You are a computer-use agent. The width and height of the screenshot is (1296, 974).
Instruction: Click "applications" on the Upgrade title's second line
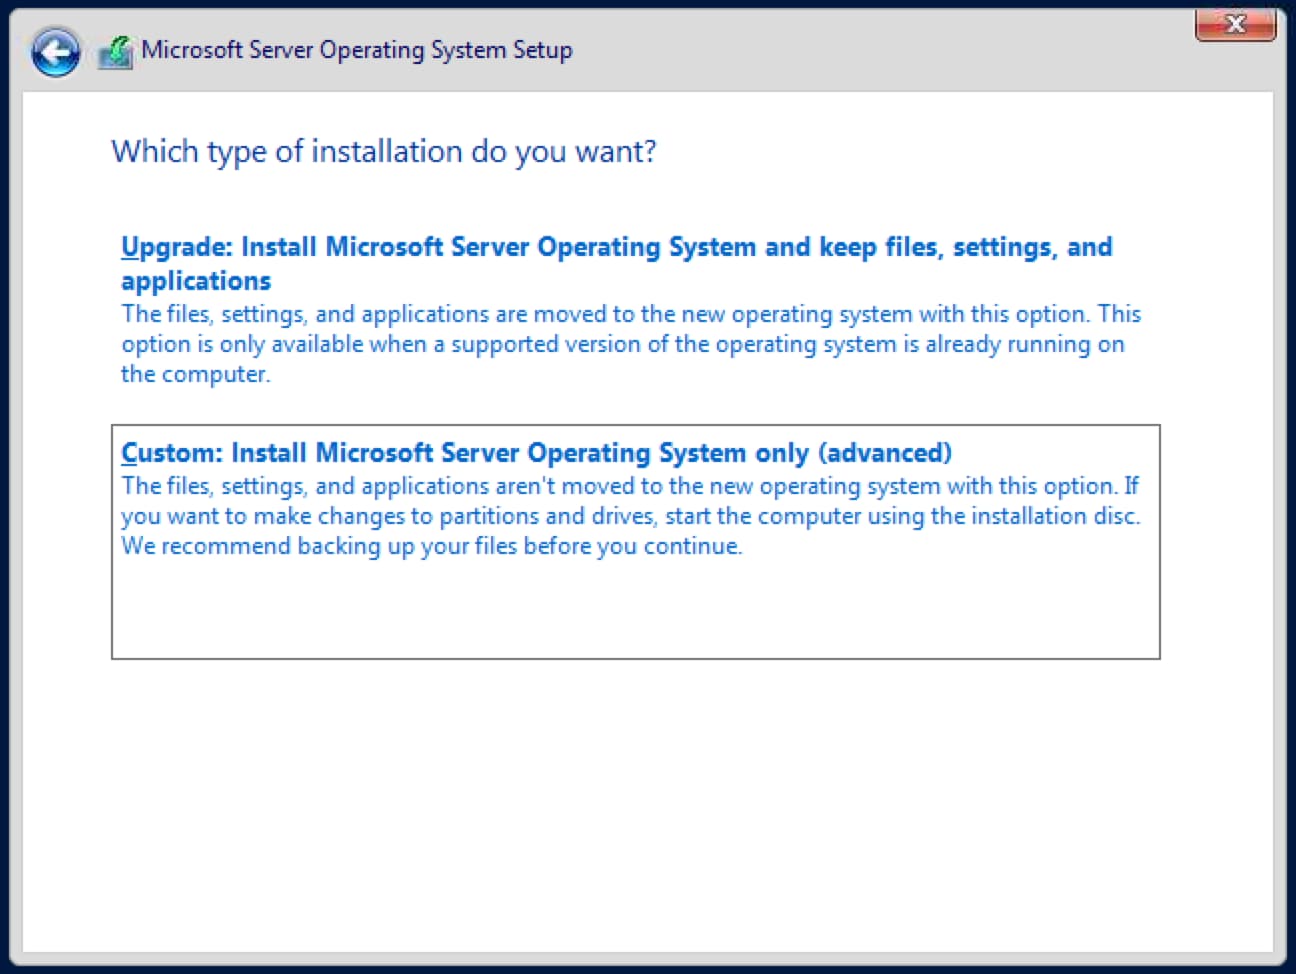(x=196, y=281)
